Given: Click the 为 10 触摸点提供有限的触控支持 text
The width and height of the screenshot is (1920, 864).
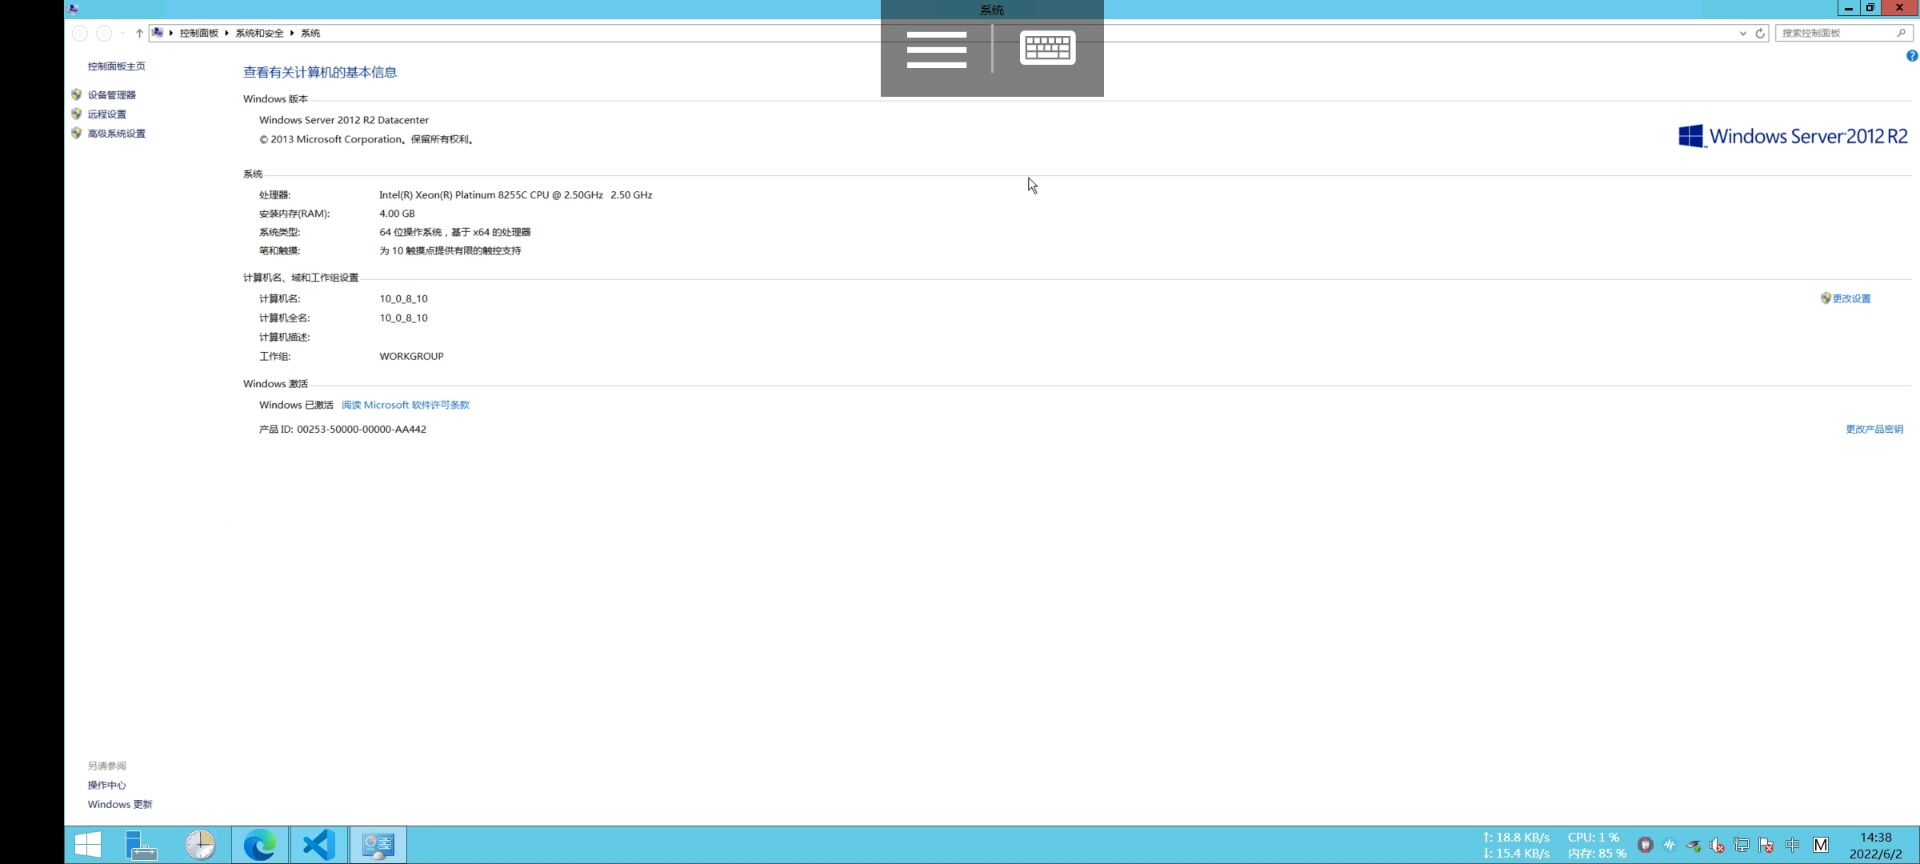Looking at the screenshot, I should [450, 251].
